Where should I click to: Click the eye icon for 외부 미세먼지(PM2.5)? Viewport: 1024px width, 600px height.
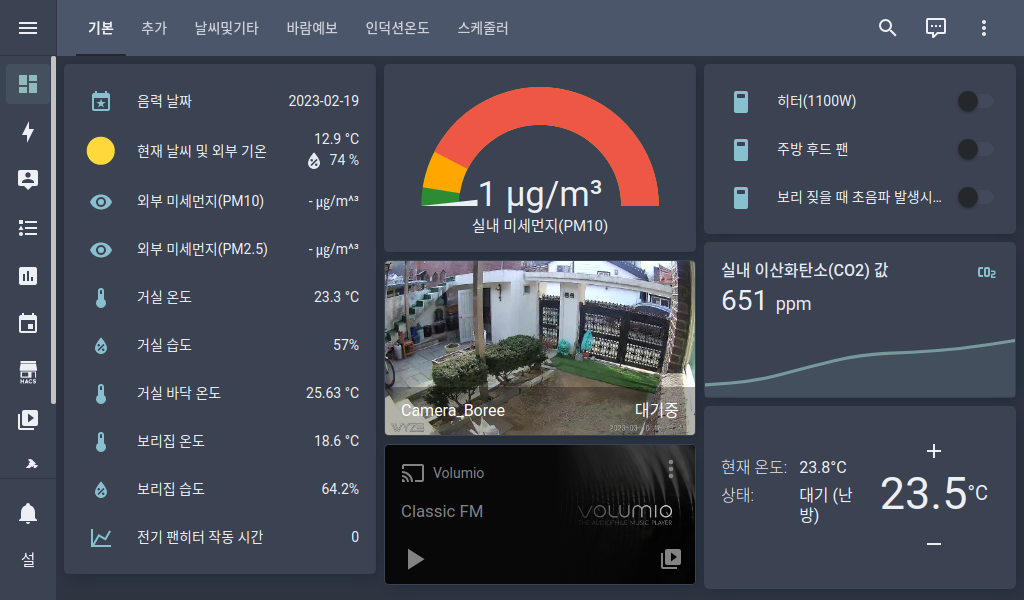[x=101, y=250]
